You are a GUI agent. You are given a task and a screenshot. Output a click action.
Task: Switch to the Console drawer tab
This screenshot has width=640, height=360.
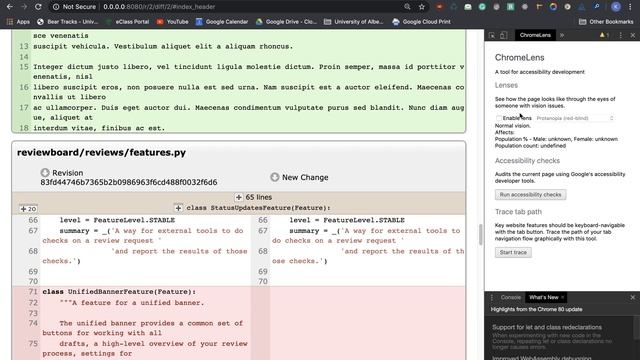point(511,297)
